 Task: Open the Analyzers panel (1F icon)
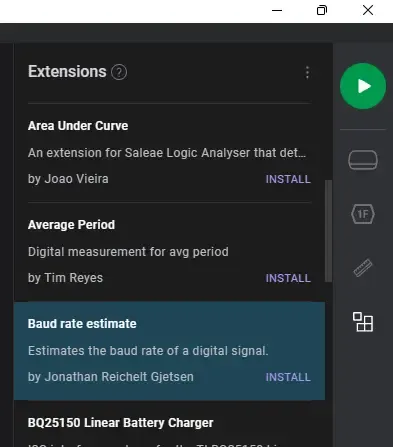(363, 214)
